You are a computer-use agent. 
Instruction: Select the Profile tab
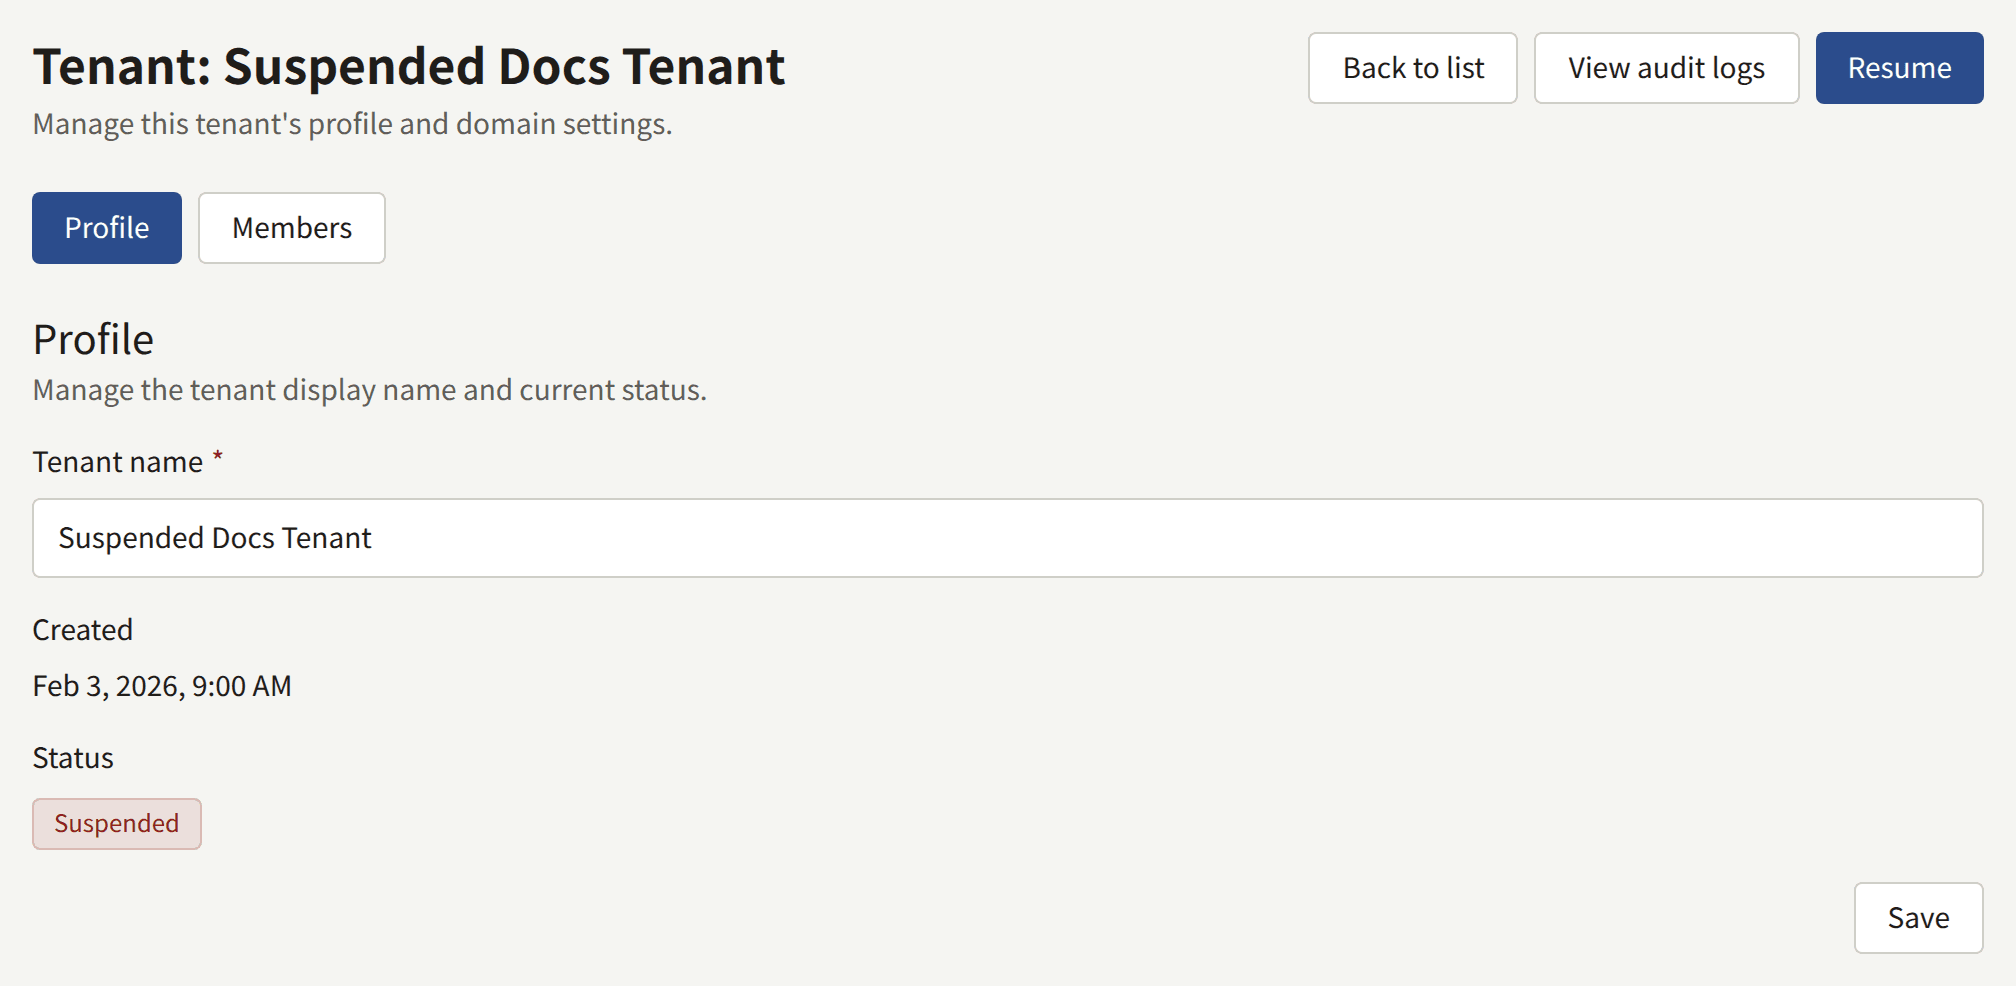point(107,228)
